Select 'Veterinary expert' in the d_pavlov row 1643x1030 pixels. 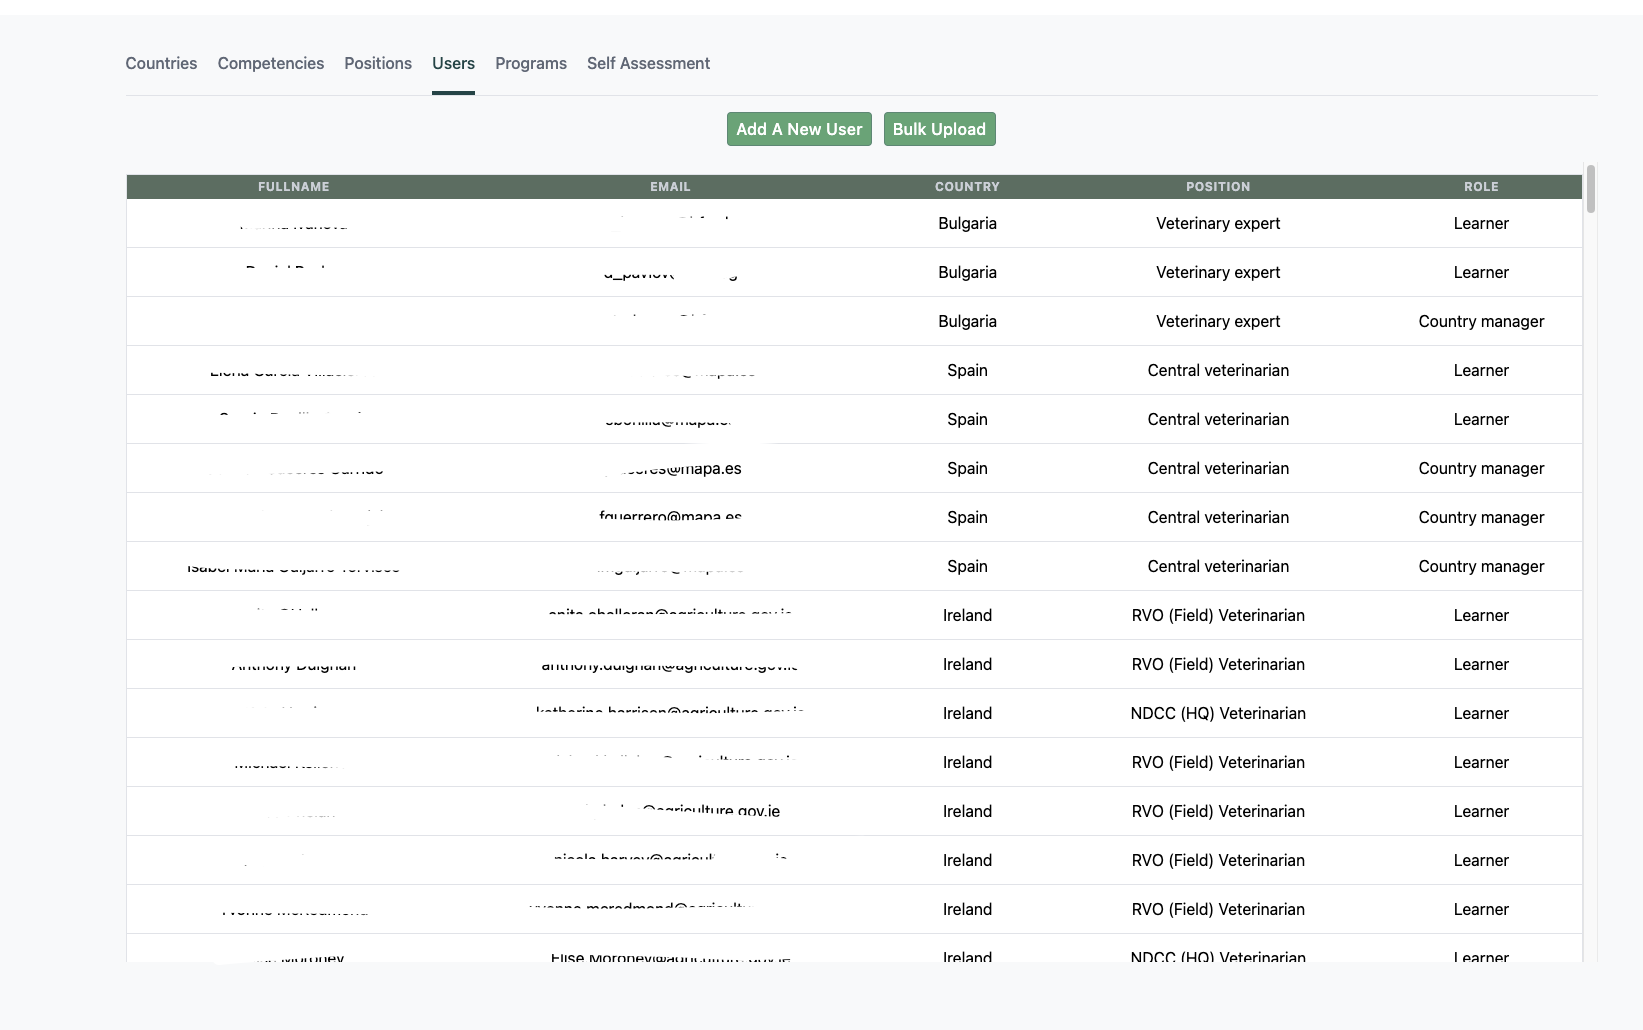click(x=1218, y=272)
